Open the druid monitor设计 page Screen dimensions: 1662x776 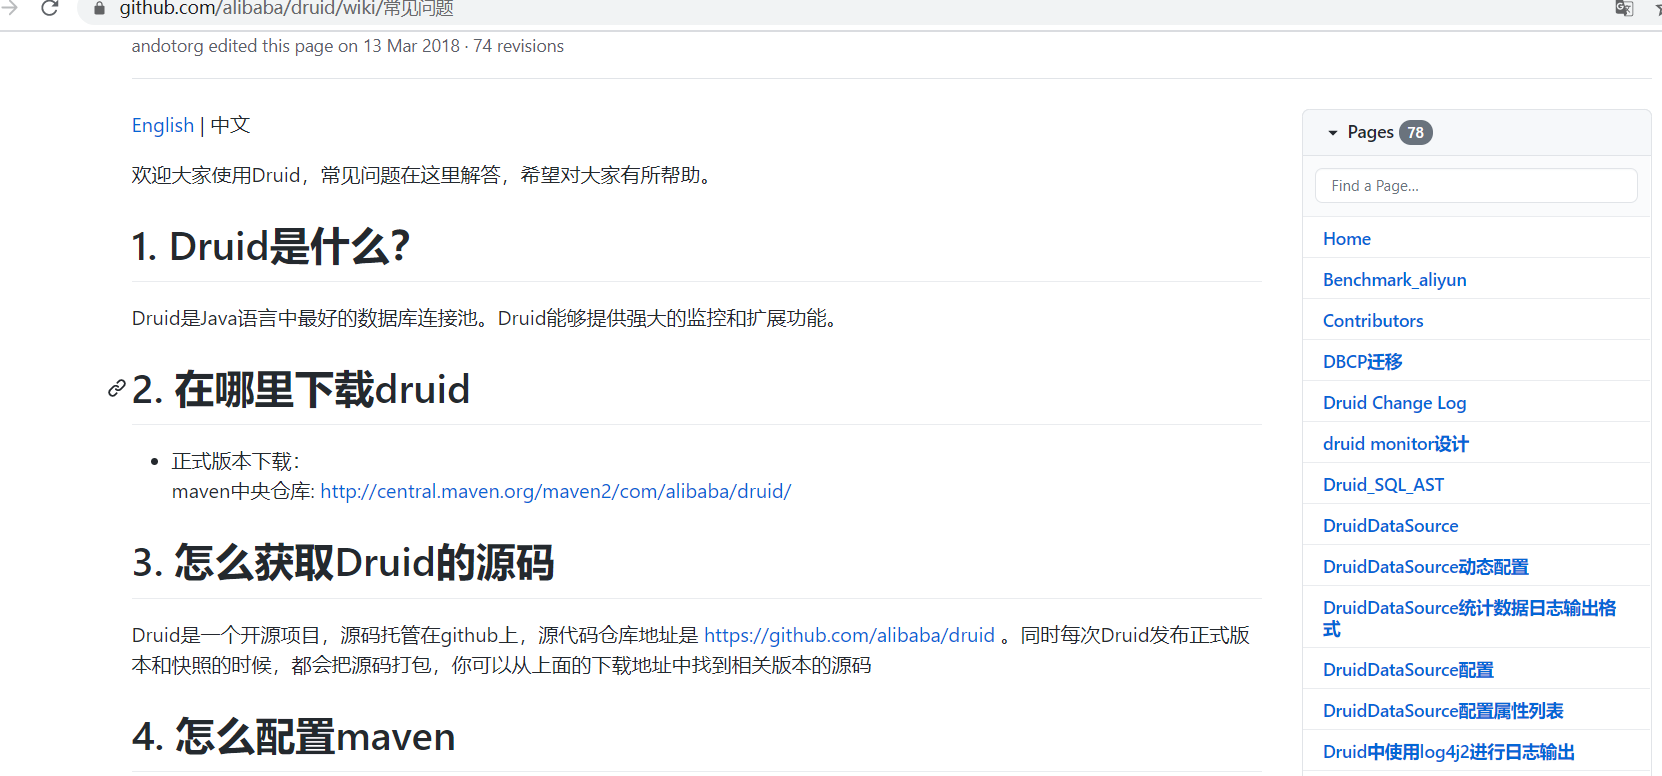point(1395,444)
